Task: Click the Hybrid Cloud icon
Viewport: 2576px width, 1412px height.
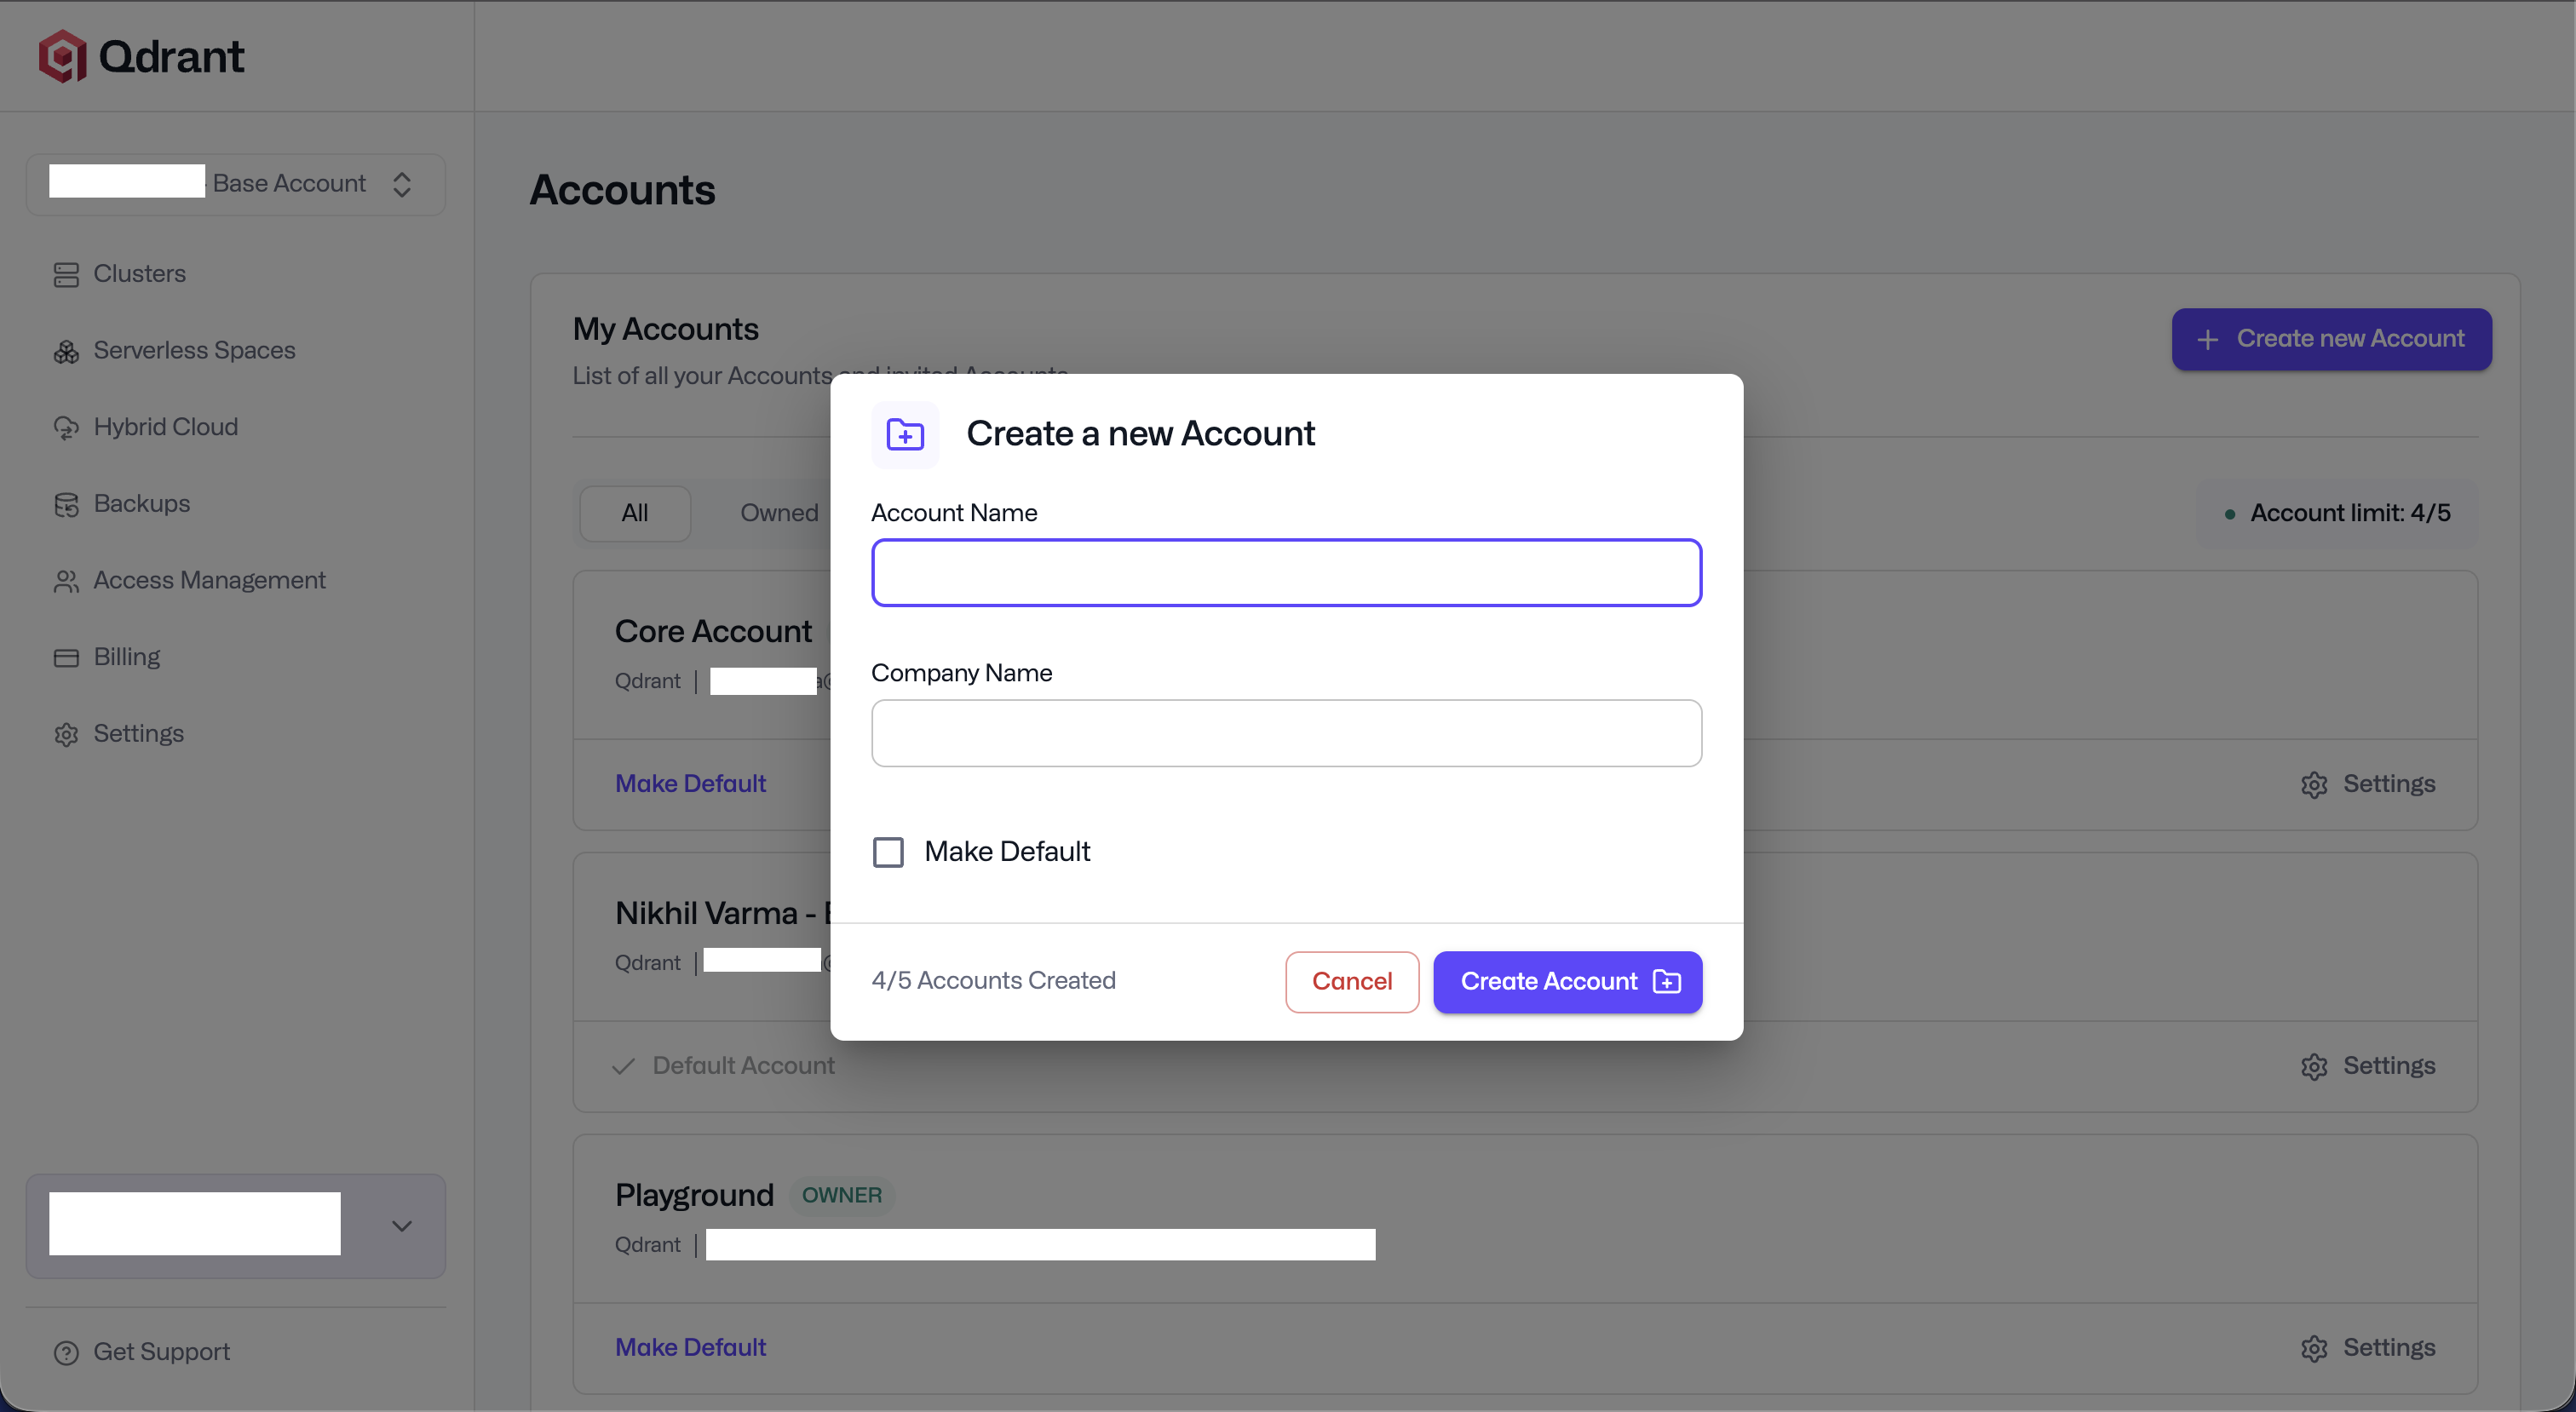Action: [x=66, y=428]
